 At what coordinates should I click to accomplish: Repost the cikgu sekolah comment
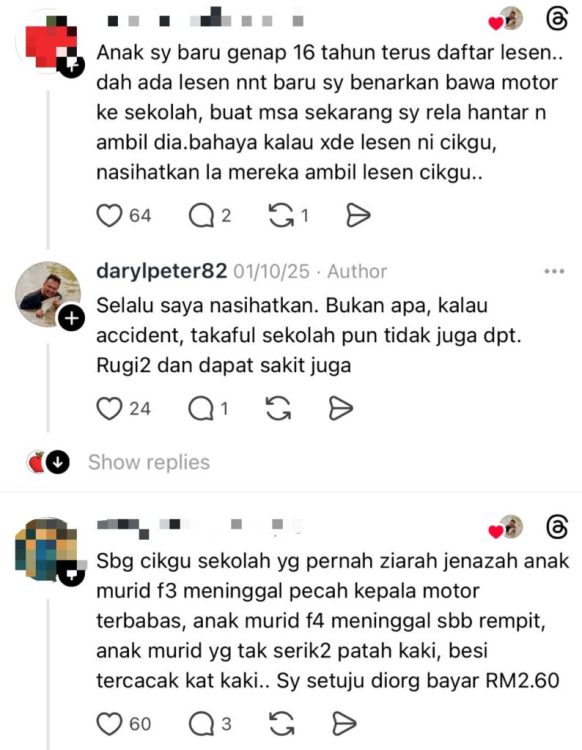coord(282,724)
